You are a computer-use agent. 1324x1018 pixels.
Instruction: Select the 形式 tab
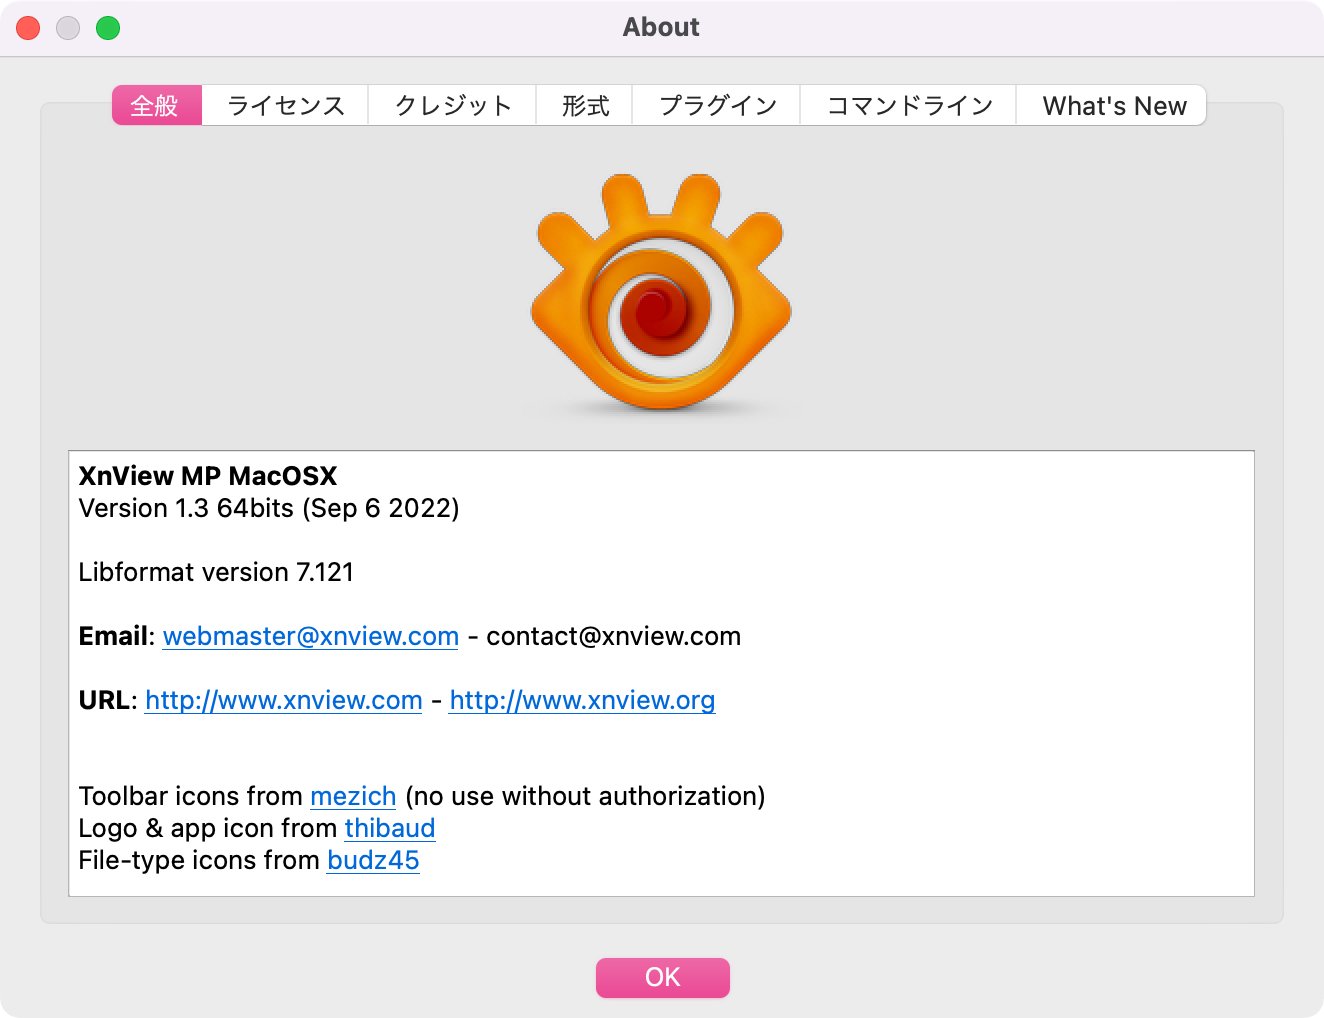pyautogui.click(x=585, y=105)
